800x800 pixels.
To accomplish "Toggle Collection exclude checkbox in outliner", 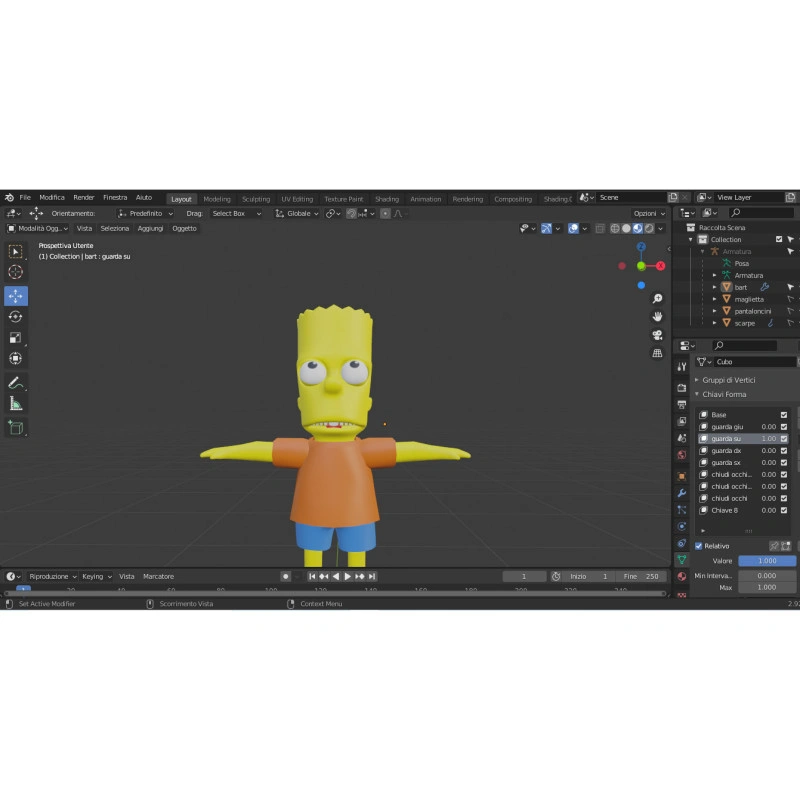I will point(779,239).
